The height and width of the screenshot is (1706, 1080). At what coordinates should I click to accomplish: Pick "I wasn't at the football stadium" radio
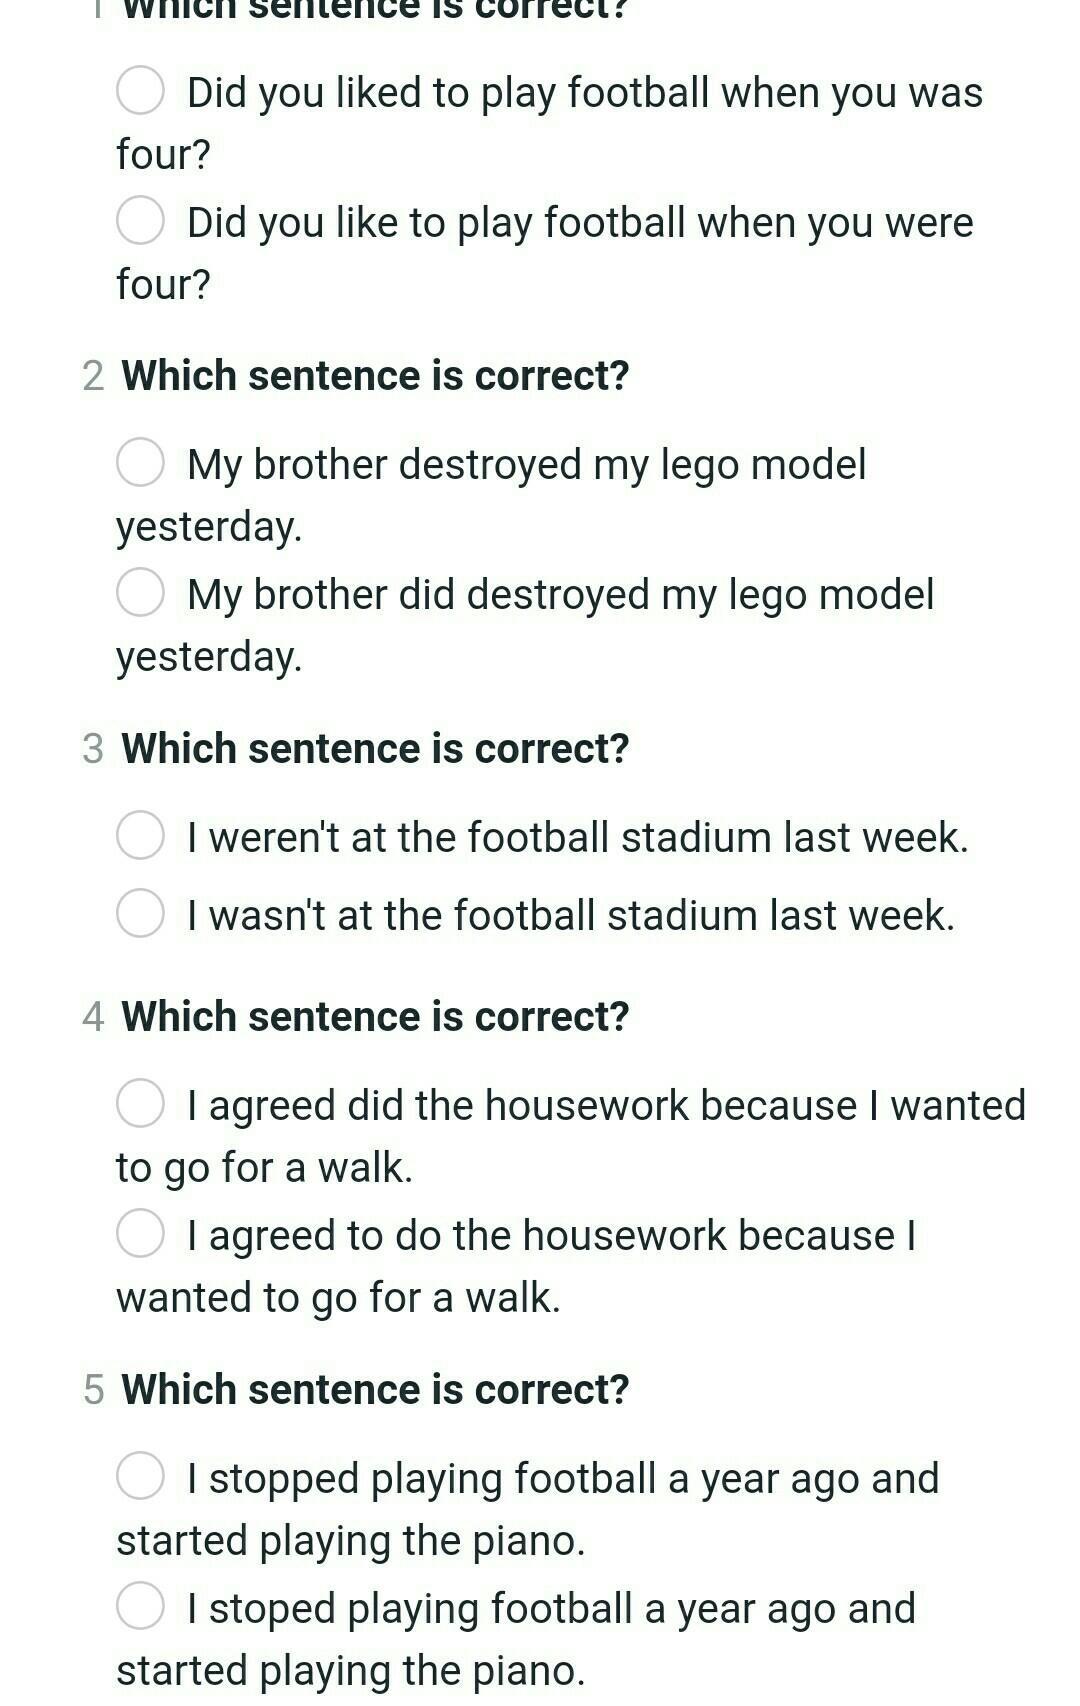pyautogui.click(x=140, y=913)
